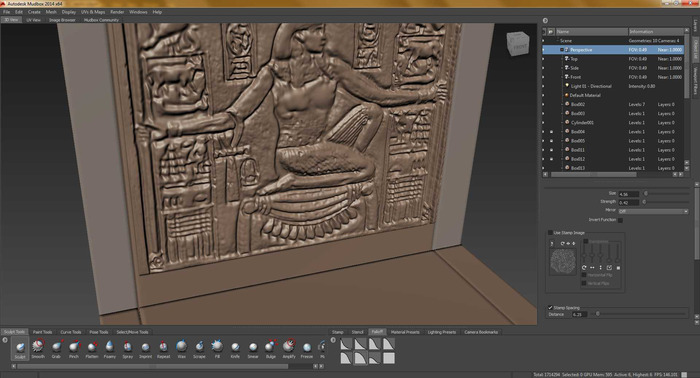Viewport: 700px width, 378px height.
Task: Select the Scrape tool
Action: [199, 349]
